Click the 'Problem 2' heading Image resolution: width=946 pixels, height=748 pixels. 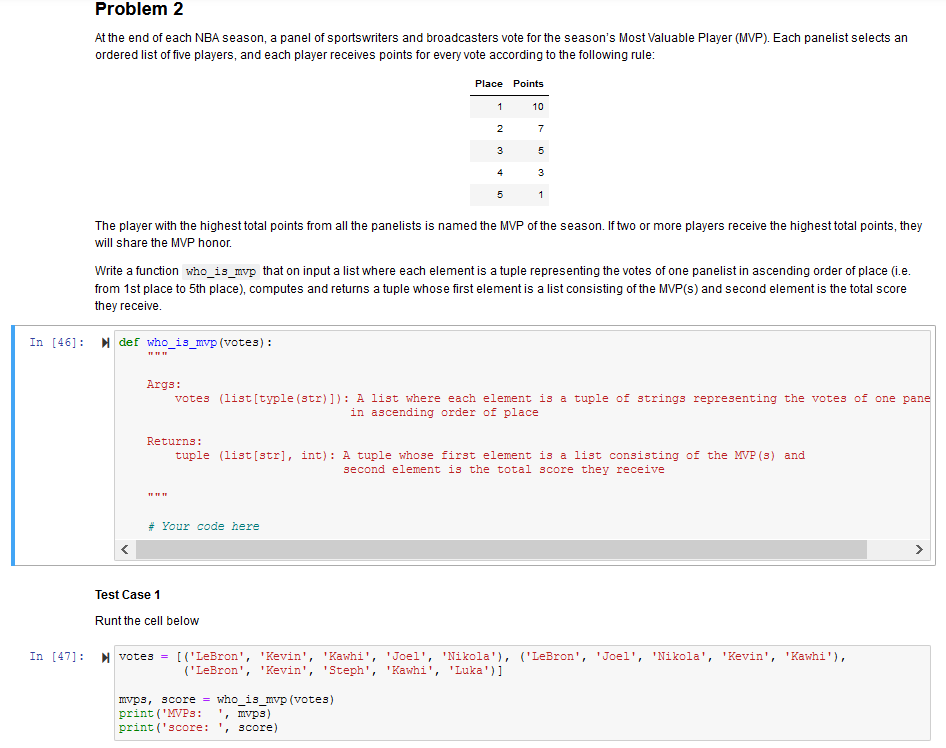coord(139,10)
